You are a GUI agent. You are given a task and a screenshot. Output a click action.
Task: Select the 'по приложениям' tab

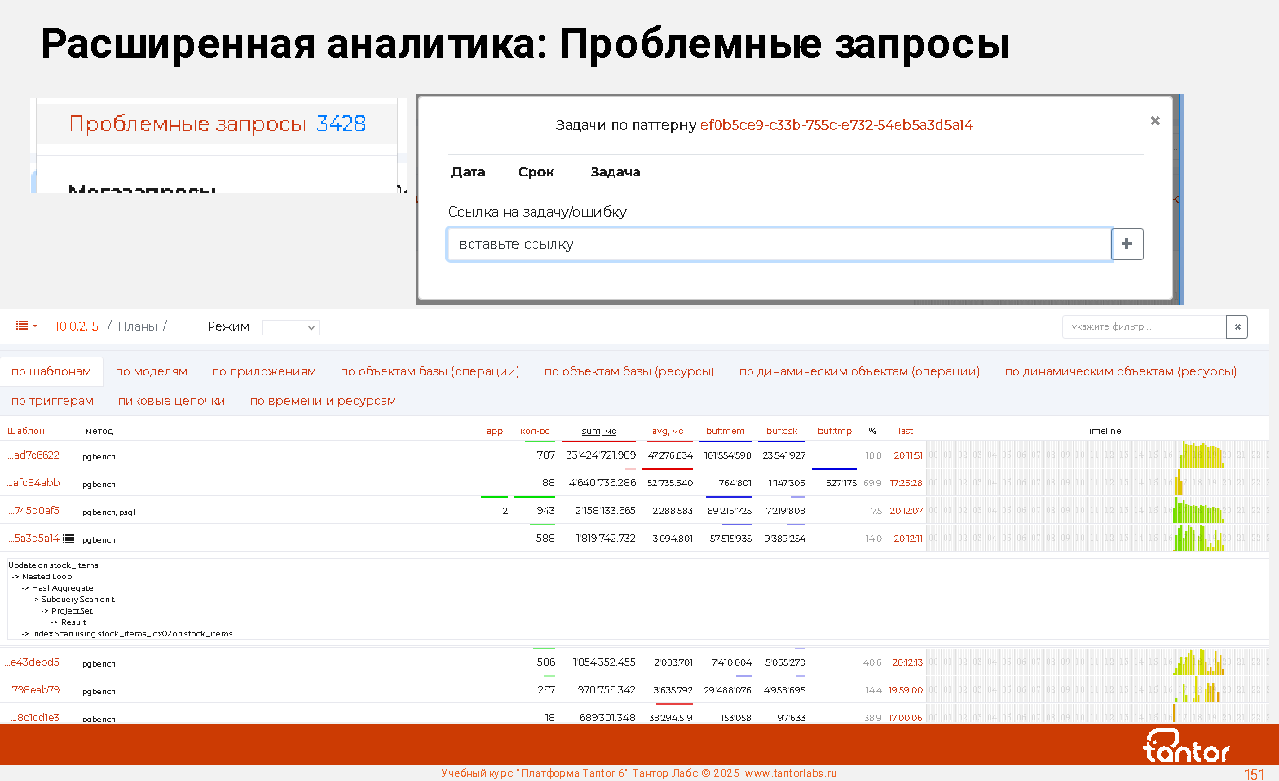click(x=264, y=371)
